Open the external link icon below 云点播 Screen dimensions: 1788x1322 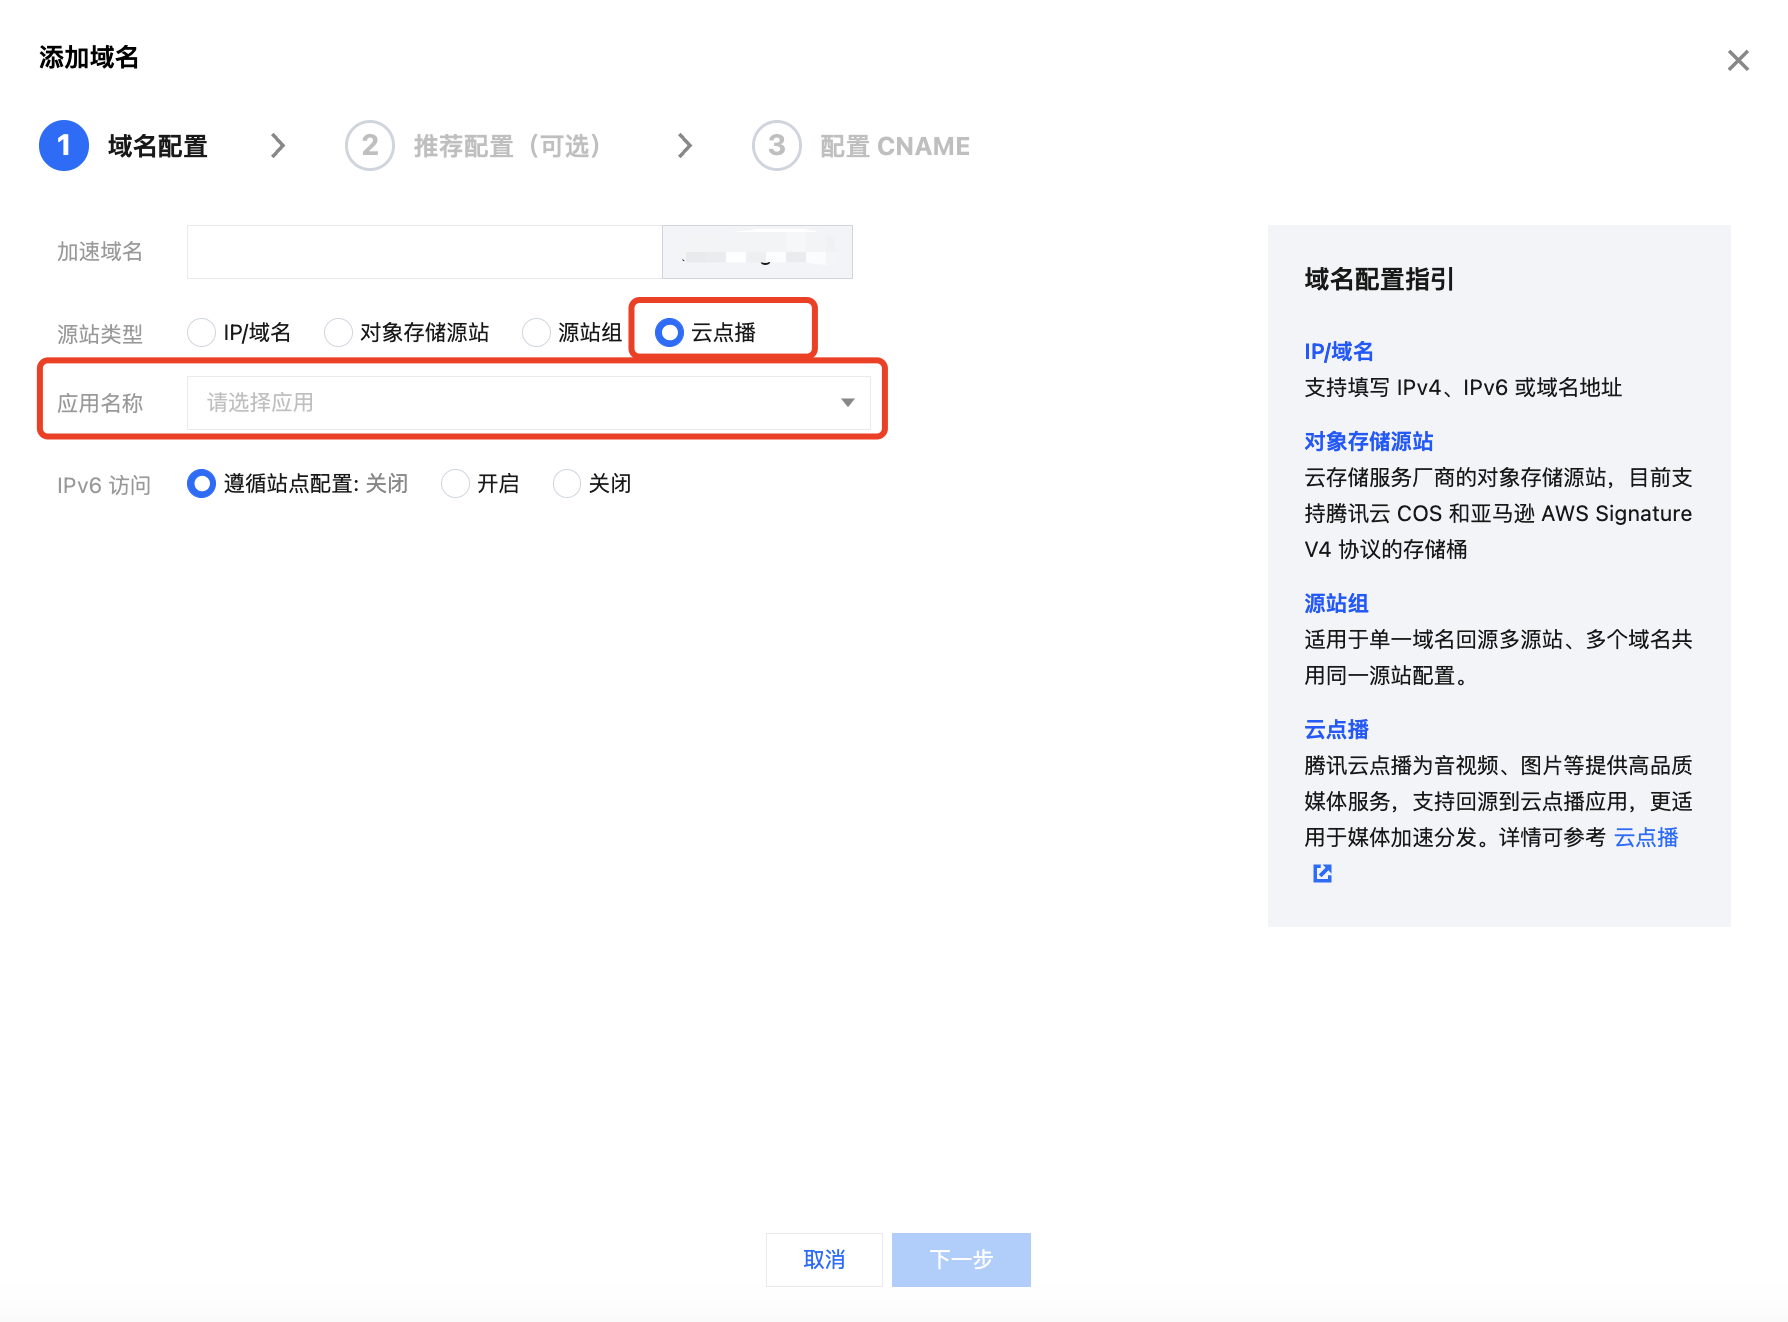coord(1322,873)
